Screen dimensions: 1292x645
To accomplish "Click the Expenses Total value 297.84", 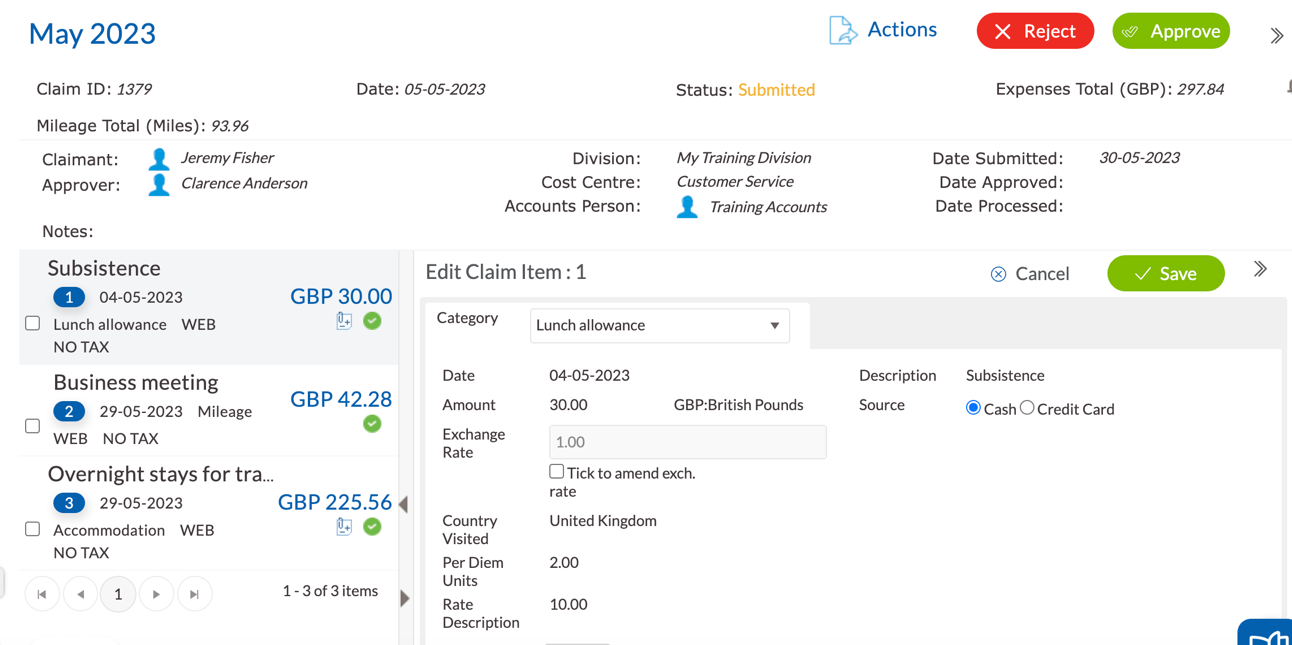I will [1201, 89].
